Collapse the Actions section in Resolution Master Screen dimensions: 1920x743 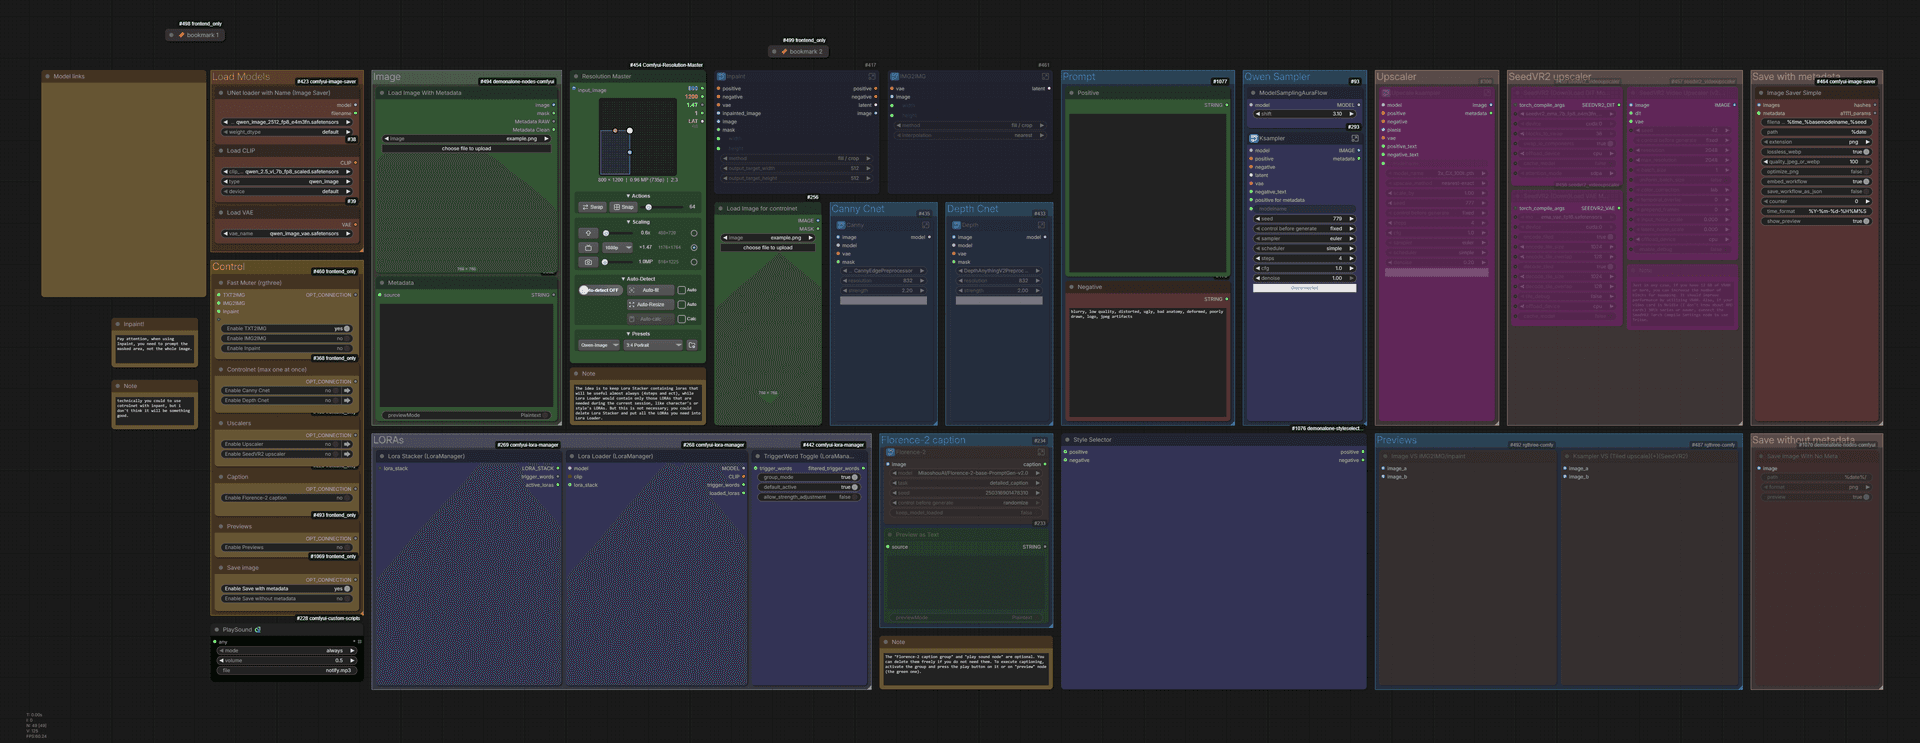coord(638,196)
